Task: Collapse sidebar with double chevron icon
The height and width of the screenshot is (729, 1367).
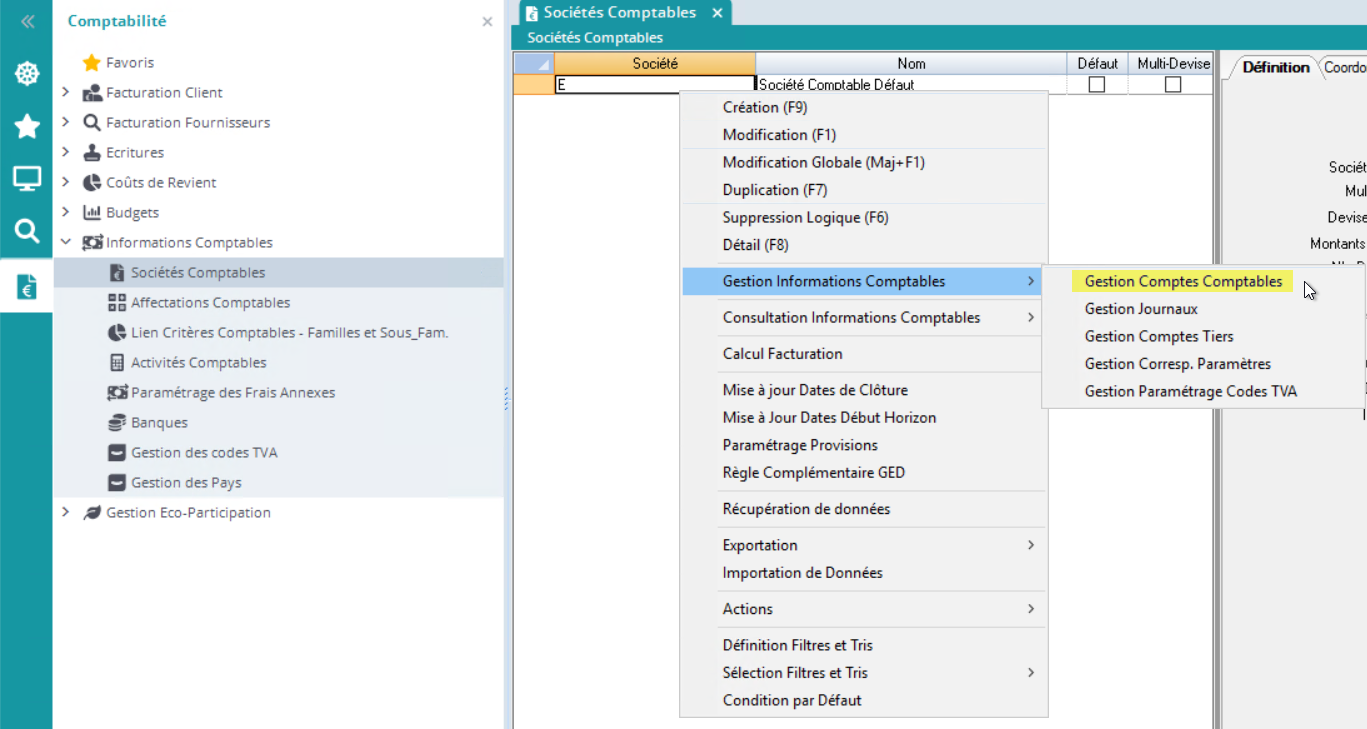Action: click(27, 21)
